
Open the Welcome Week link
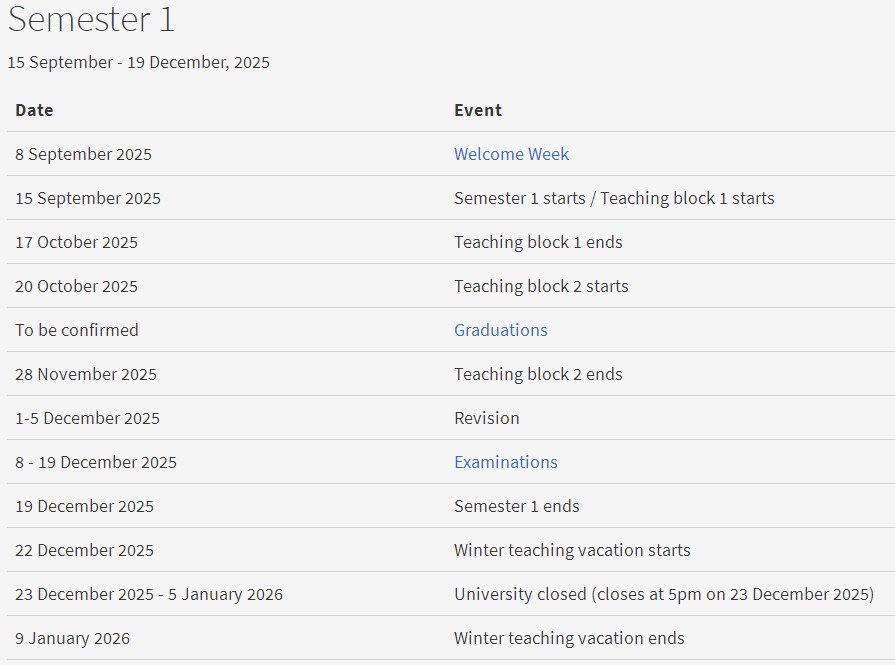point(511,154)
